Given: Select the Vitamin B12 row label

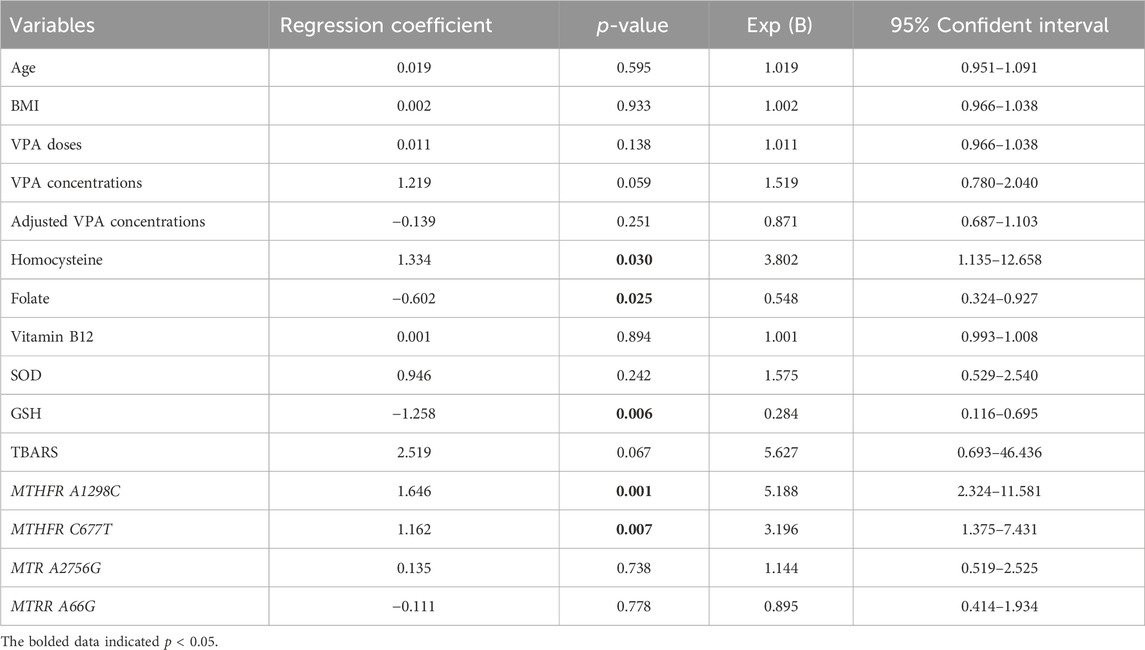Looking at the screenshot, I should [x=52, y=337].
